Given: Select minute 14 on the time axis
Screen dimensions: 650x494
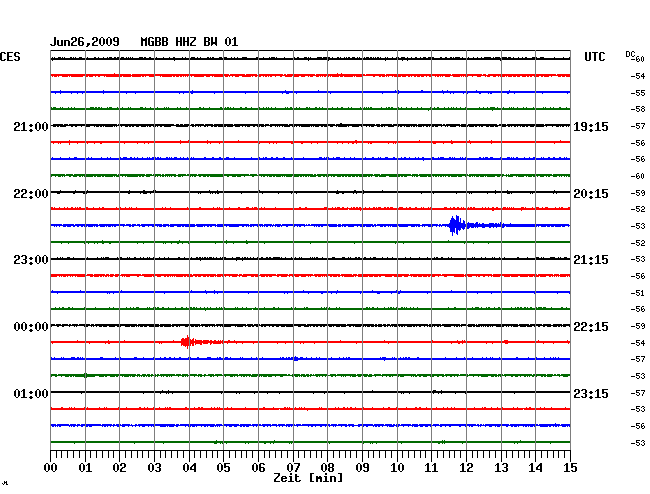Looking at the screenshot, I should click(535, 468).
